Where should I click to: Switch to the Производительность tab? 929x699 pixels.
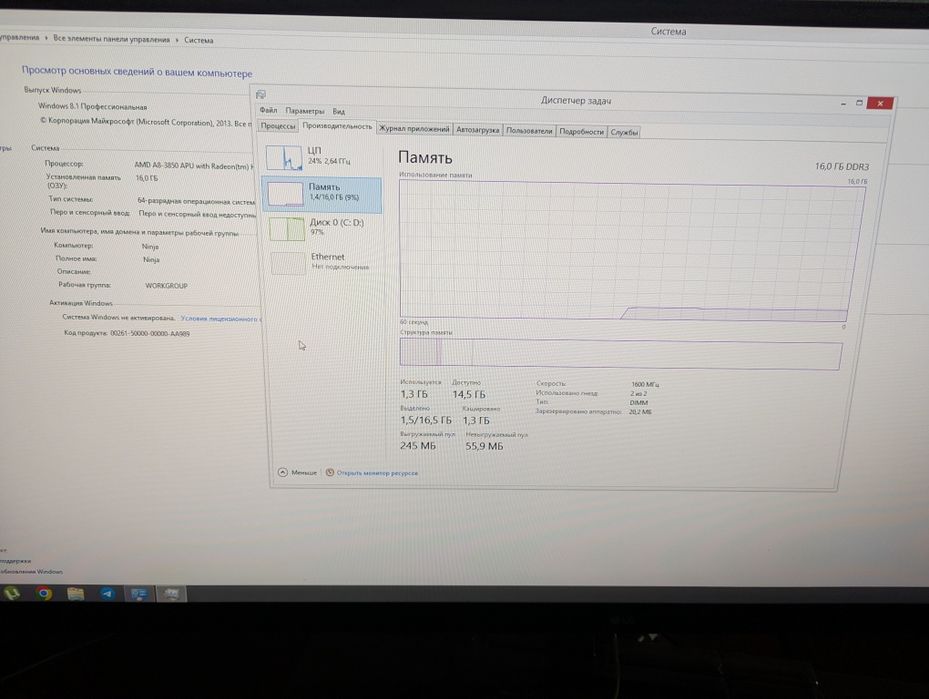pos(337,126)
